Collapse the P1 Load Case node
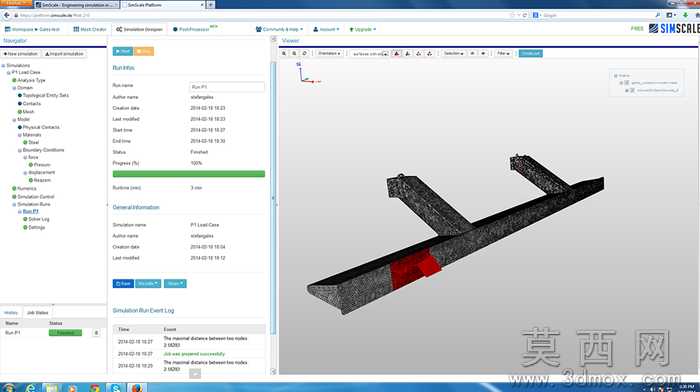This screenshot has height=392, width=700. pos(8,72)
